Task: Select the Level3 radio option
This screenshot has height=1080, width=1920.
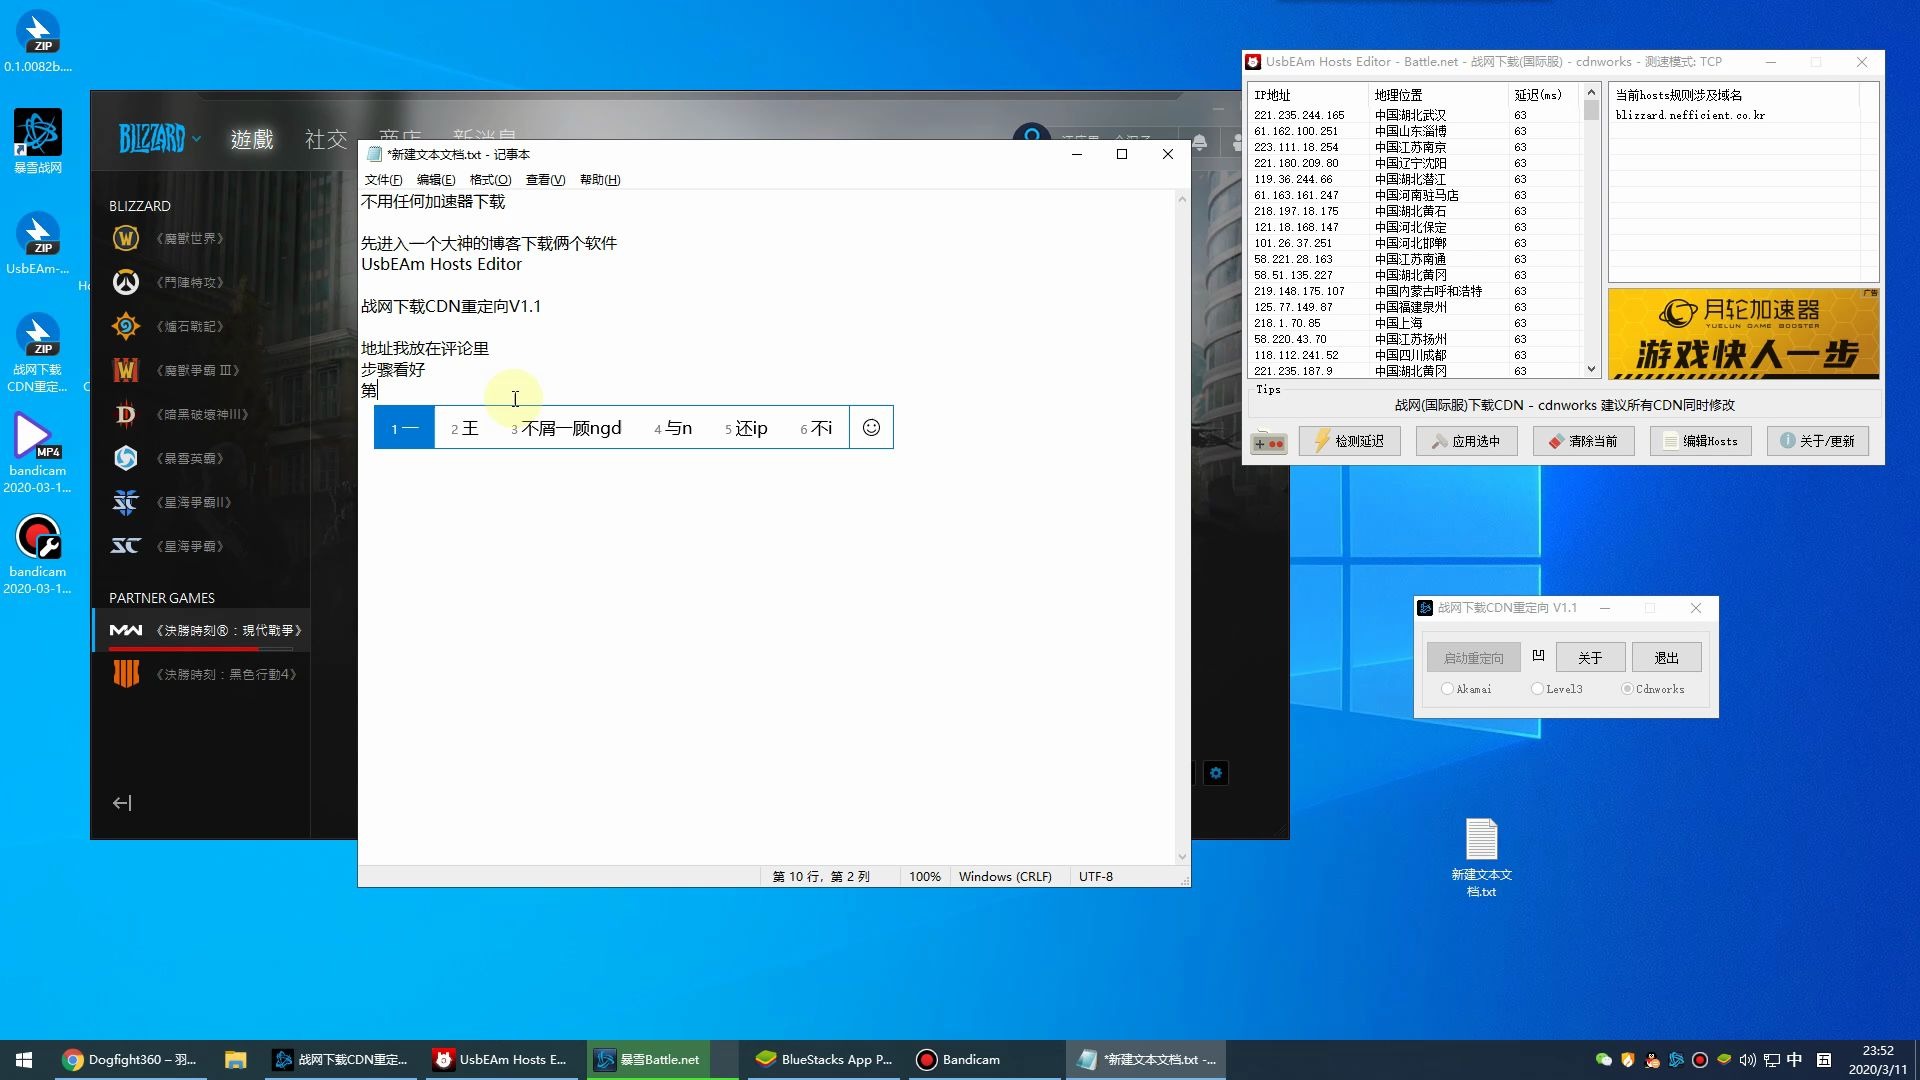Action: (x=1537, y=689)
